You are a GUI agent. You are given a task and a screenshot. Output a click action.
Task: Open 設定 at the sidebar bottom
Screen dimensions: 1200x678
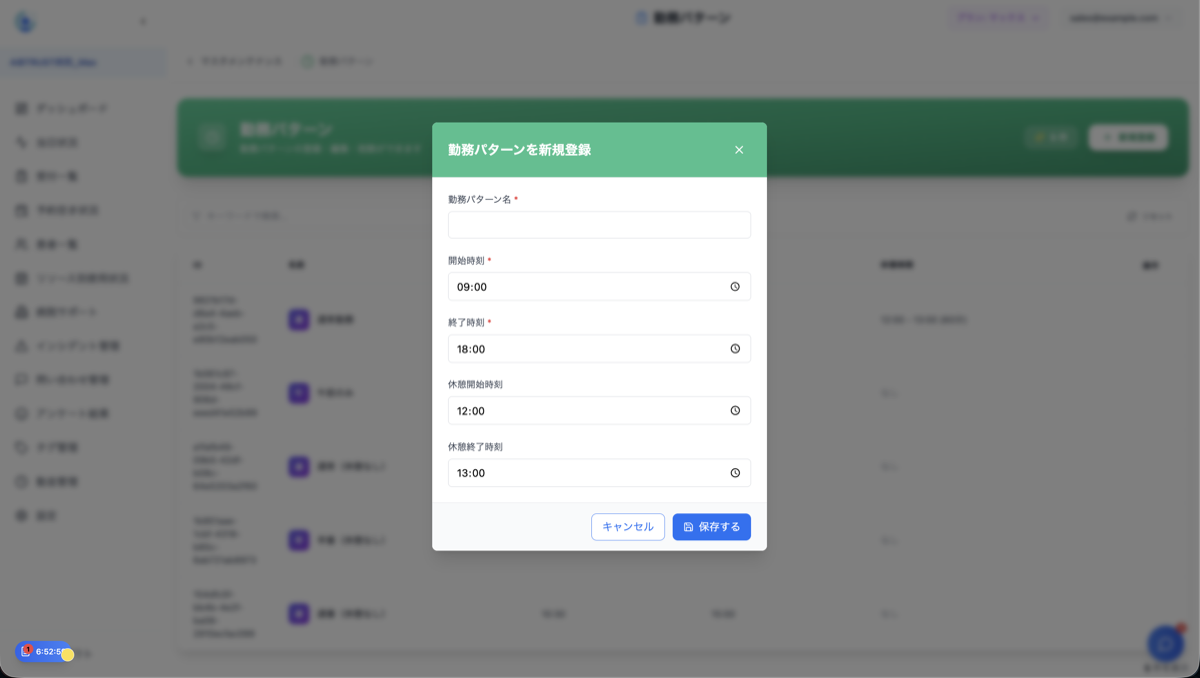(x=46, y=516)
